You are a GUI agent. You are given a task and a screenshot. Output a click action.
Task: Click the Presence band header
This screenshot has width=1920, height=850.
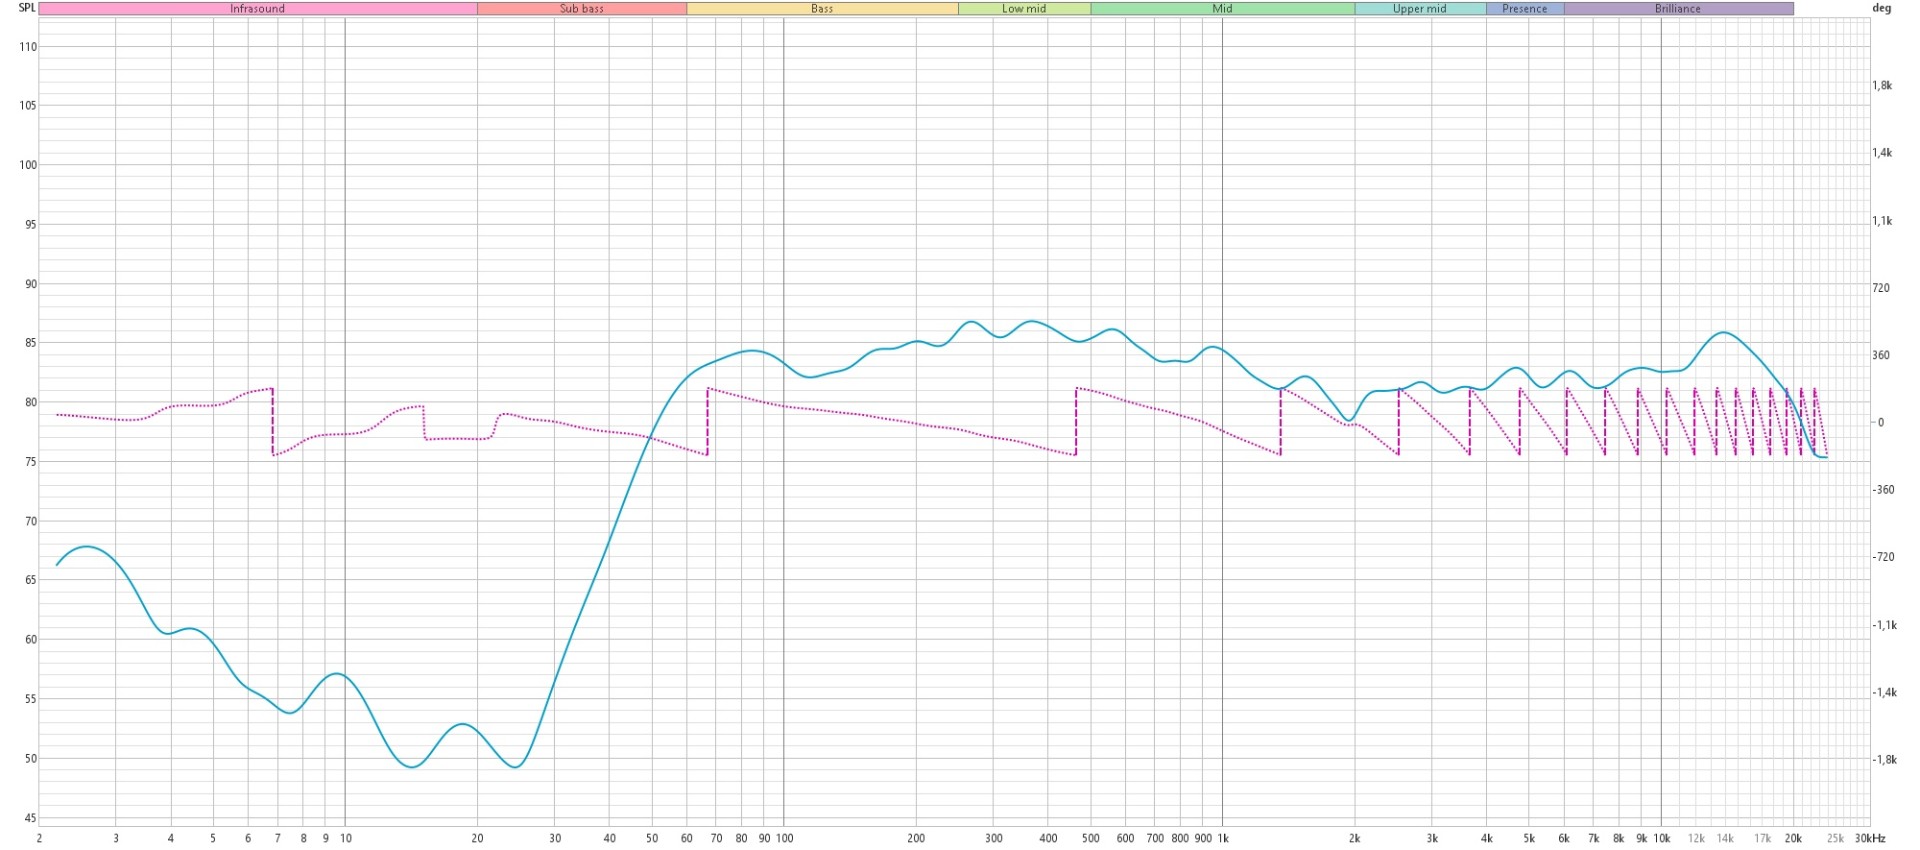pos(1524,9)
